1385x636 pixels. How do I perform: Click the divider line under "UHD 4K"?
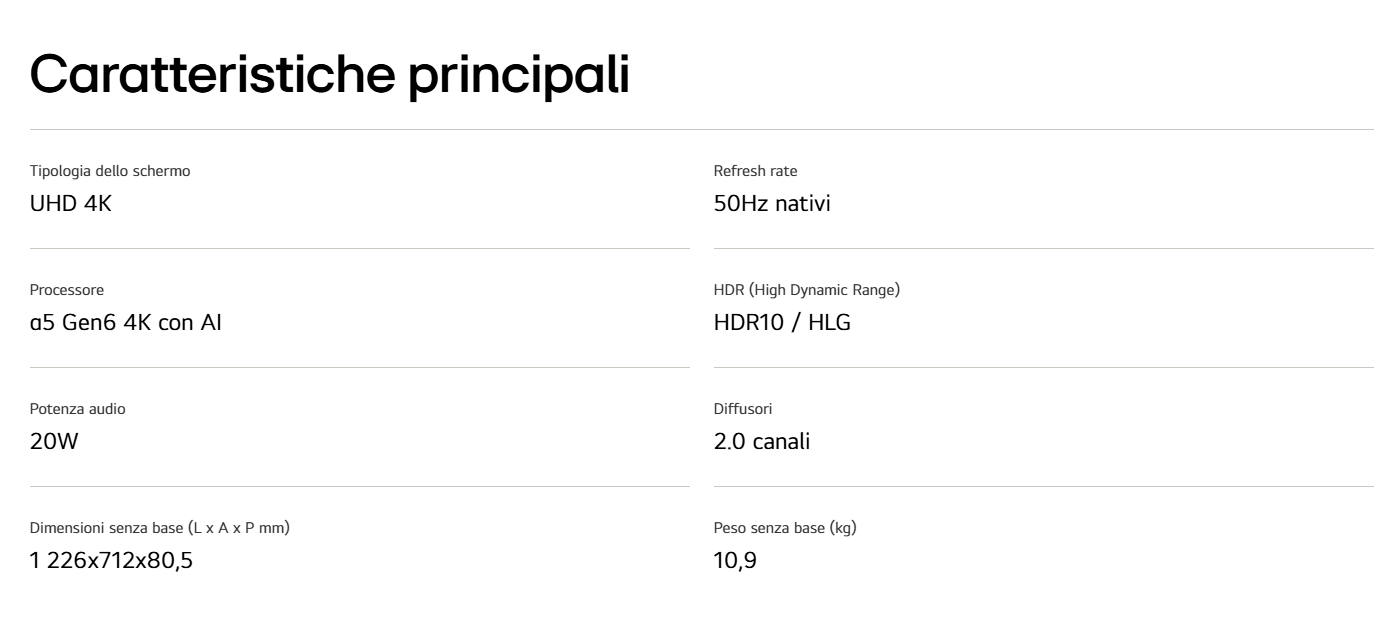pos(360,248)
